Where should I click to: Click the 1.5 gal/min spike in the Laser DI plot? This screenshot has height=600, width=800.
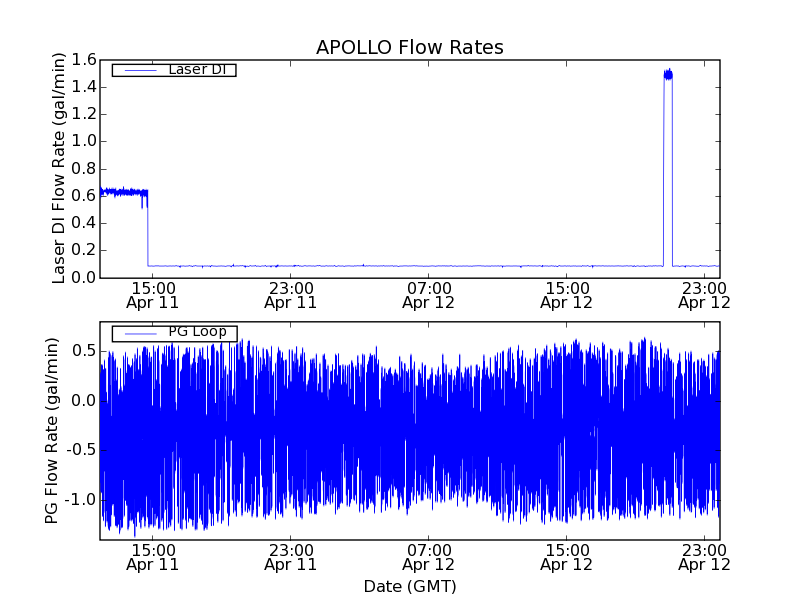pos(668,75)
